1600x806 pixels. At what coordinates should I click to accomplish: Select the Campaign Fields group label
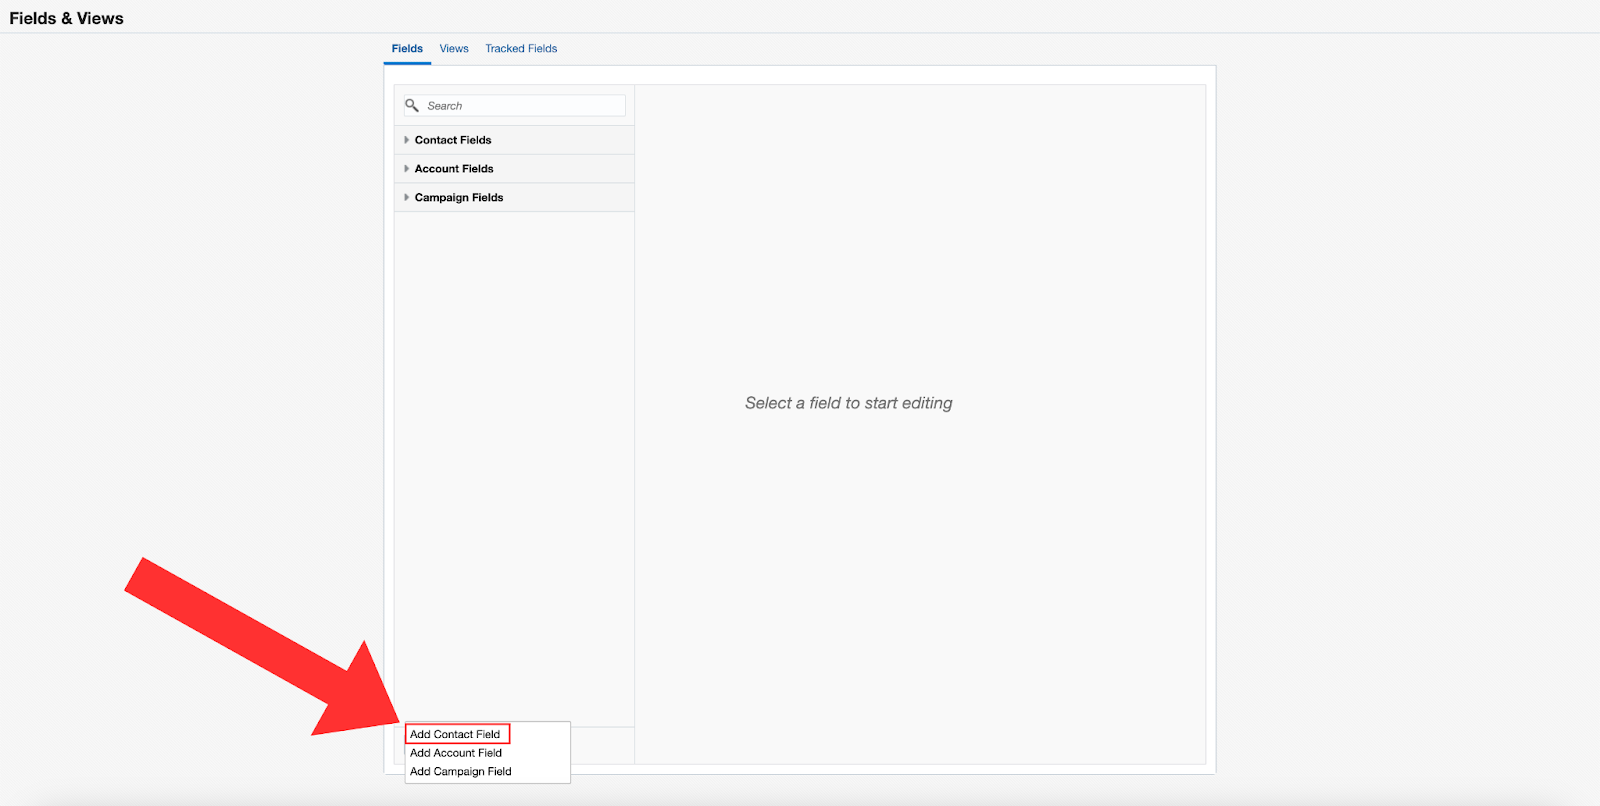(x=459, y=198)
